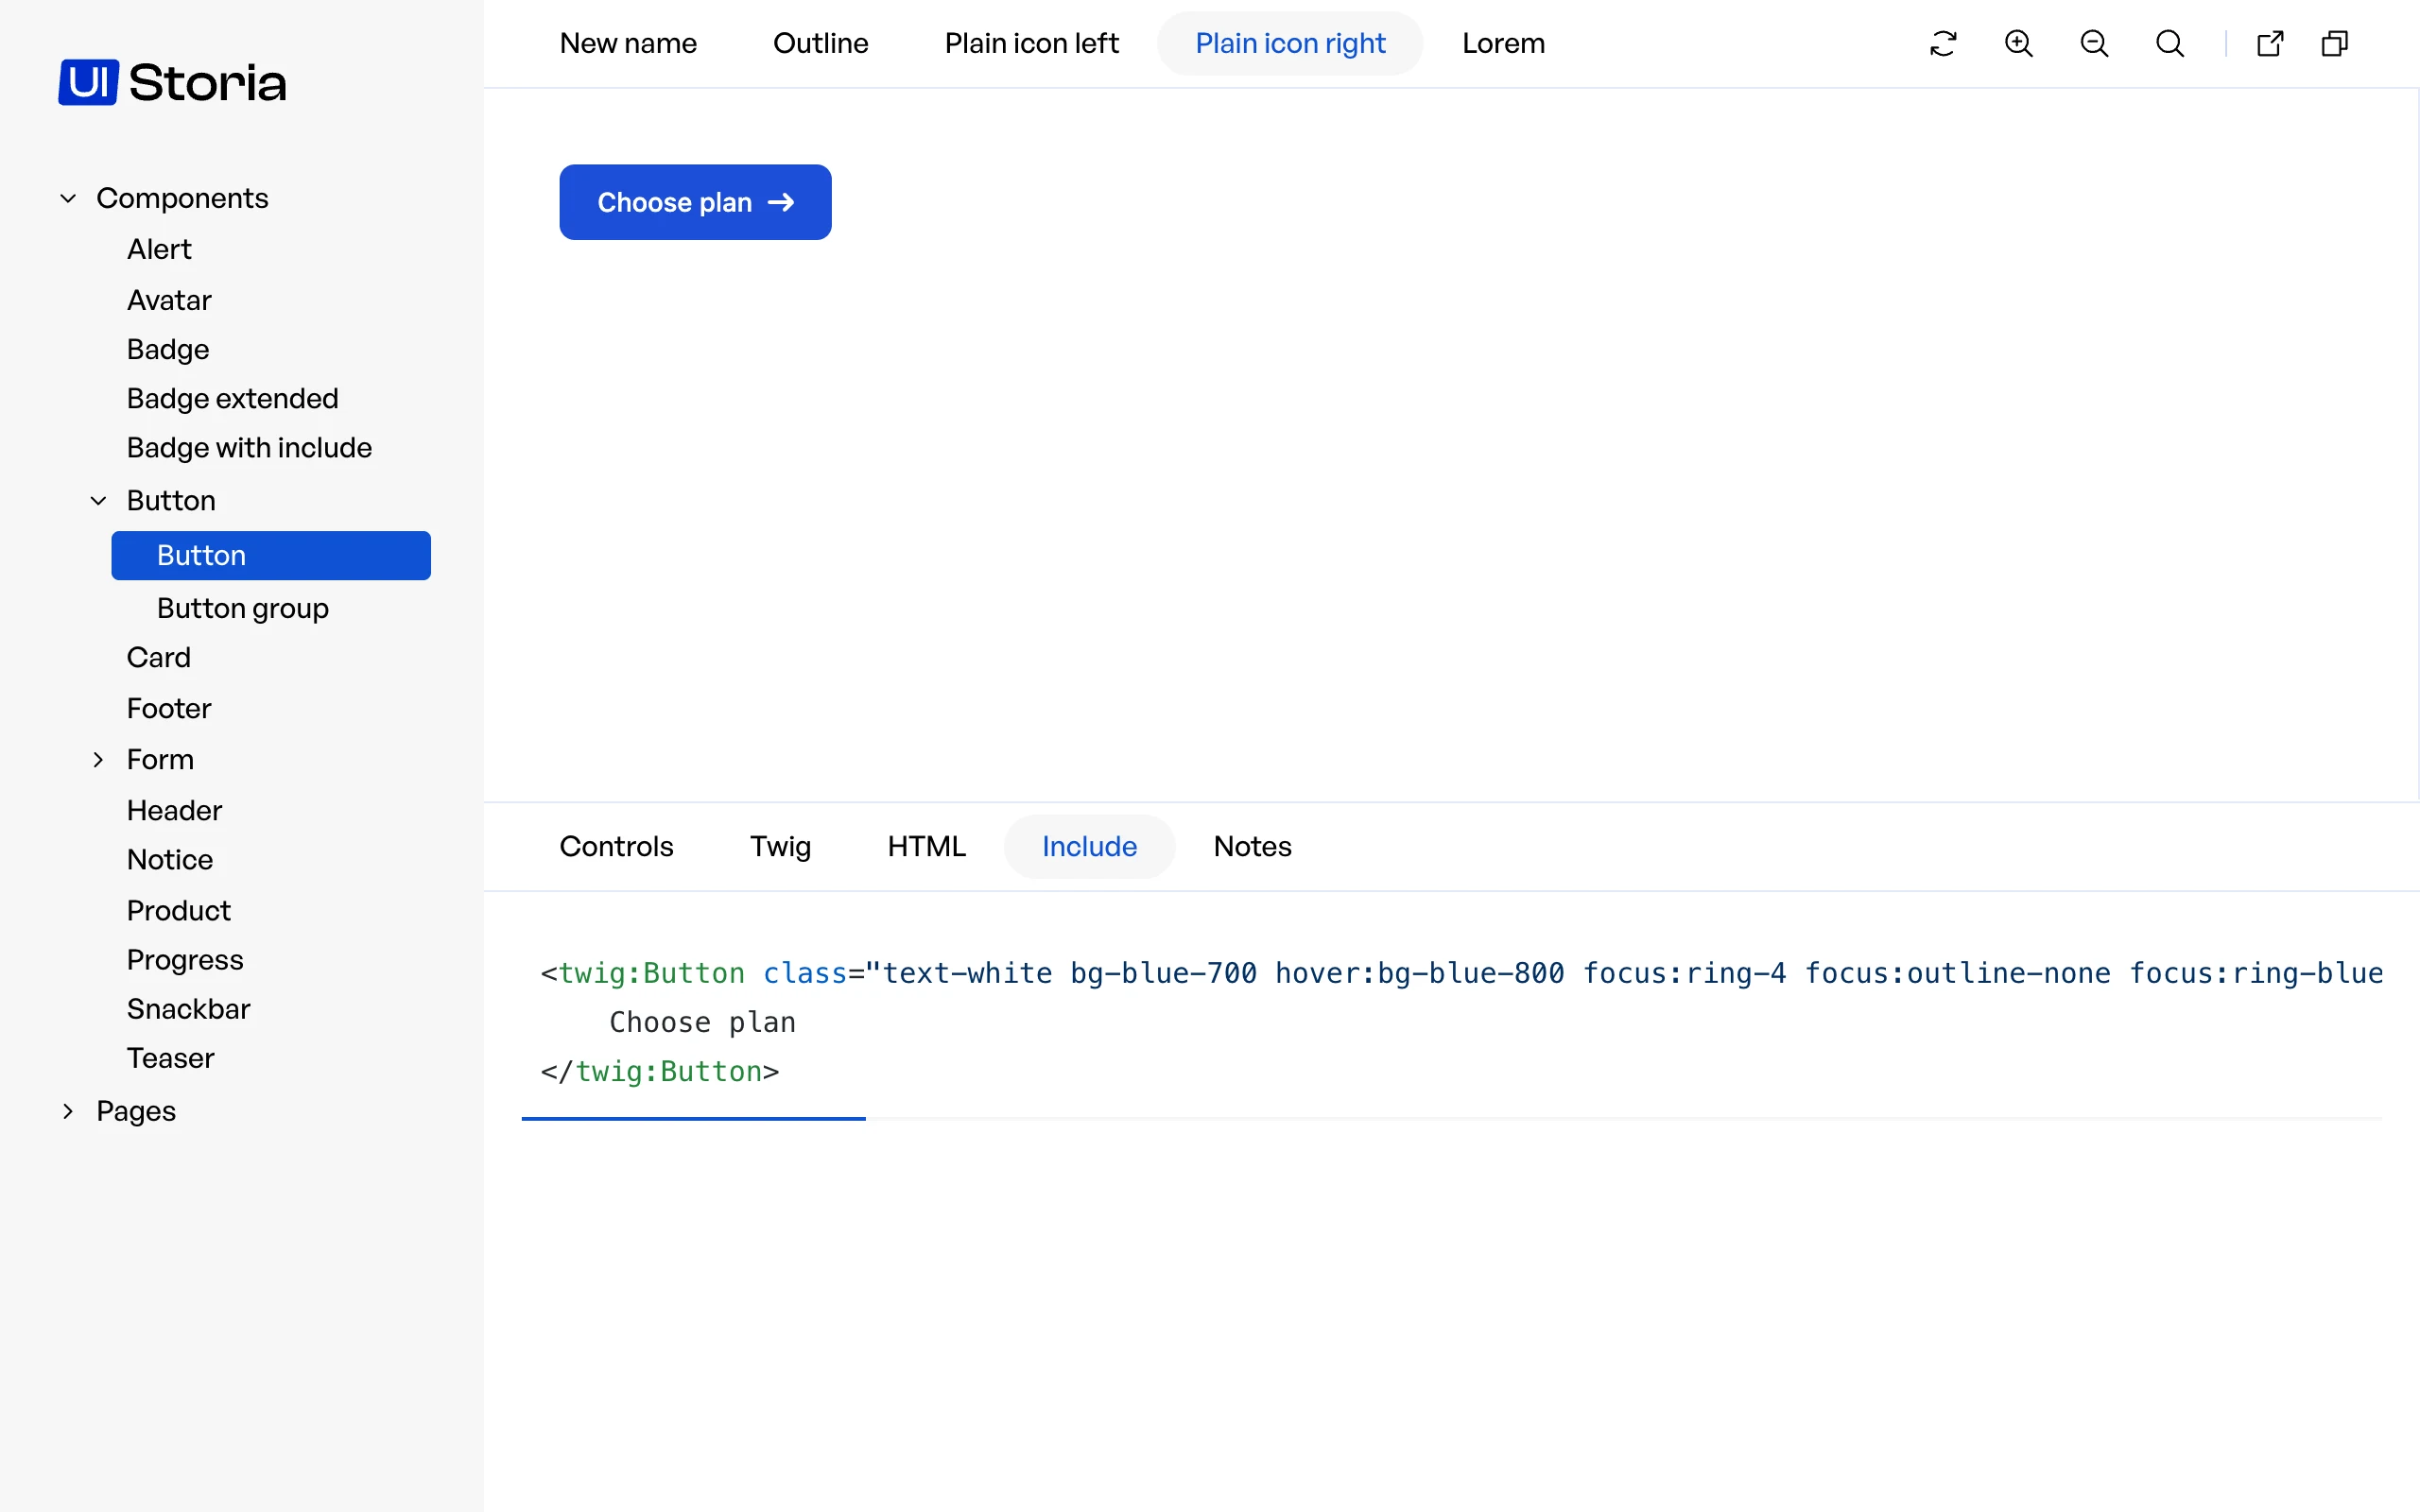Select the Plain icon left tab

[x=1031, y=44]
